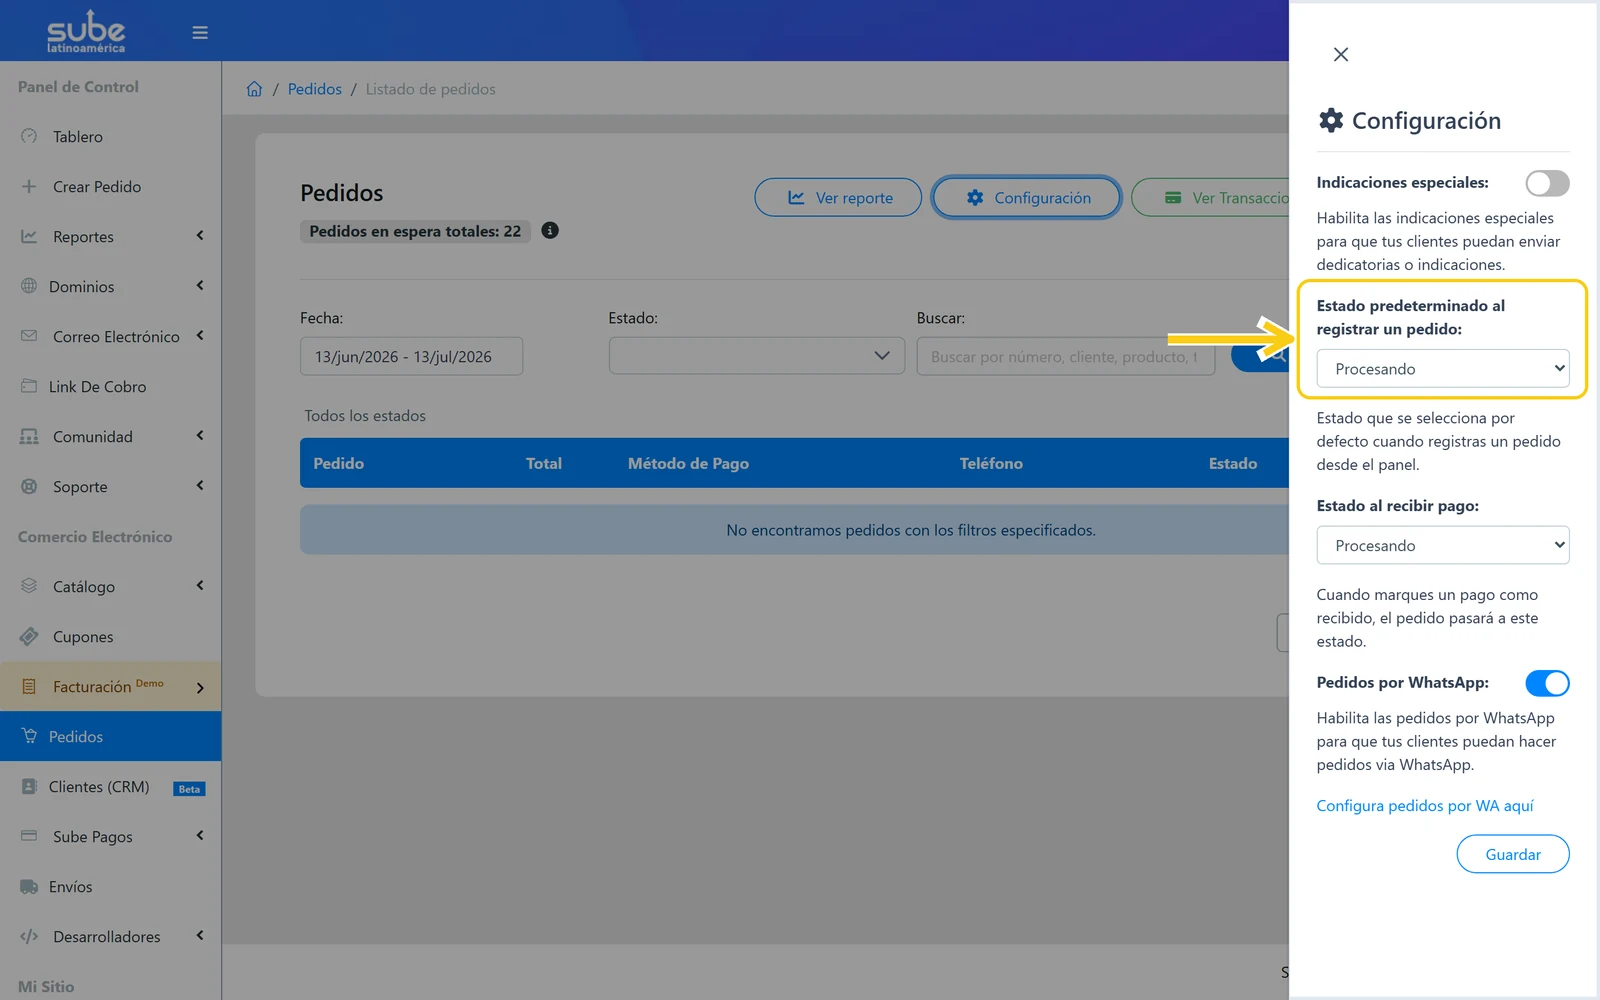This screenshot has width=1600, height=1000.
Task: Click the Configuración button in Pedidos header
Action: coord(1026,197)
